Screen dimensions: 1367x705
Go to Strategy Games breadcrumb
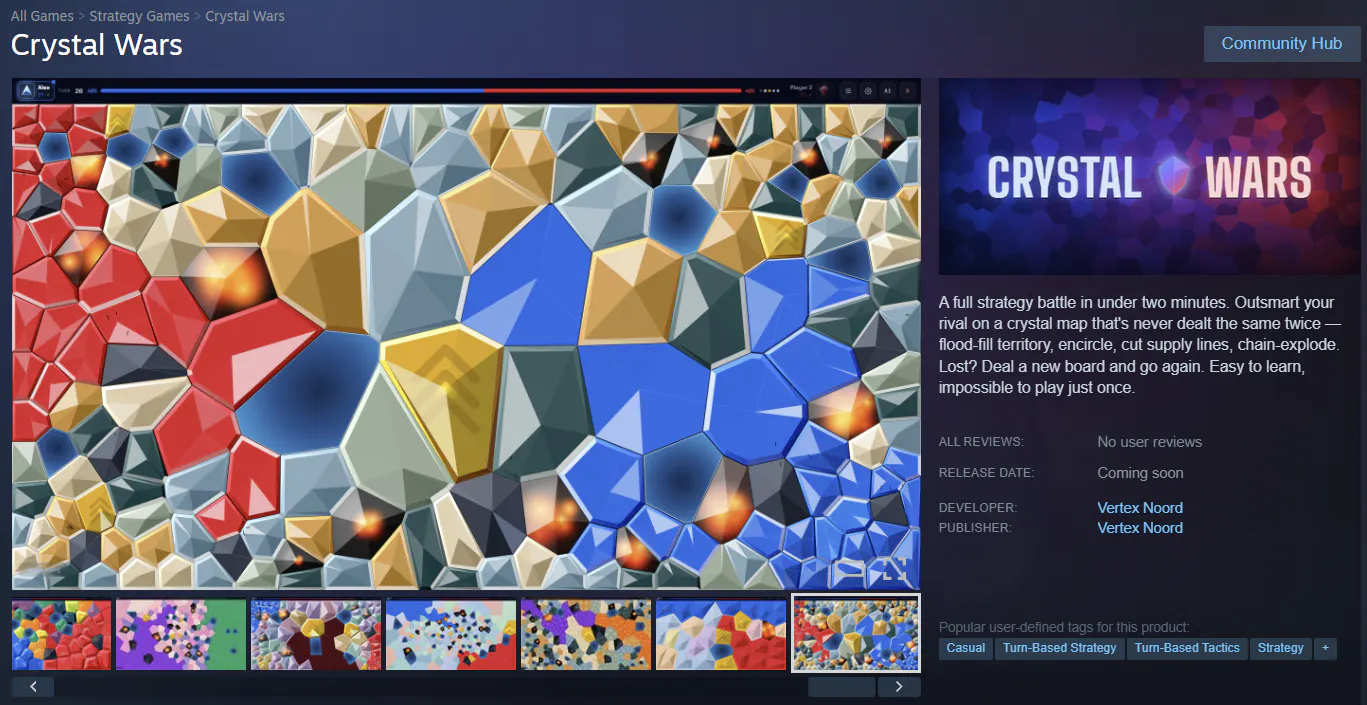(x=140, y=16)
